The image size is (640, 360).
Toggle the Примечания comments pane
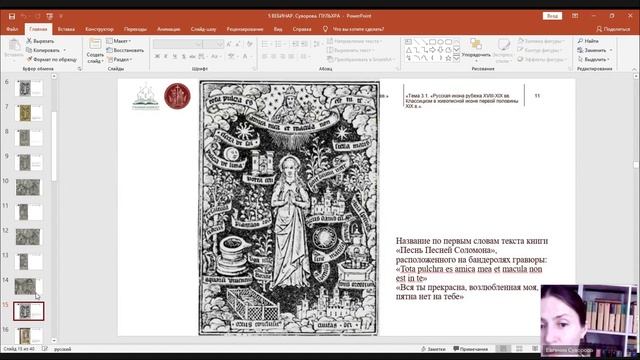pos(471,349)
